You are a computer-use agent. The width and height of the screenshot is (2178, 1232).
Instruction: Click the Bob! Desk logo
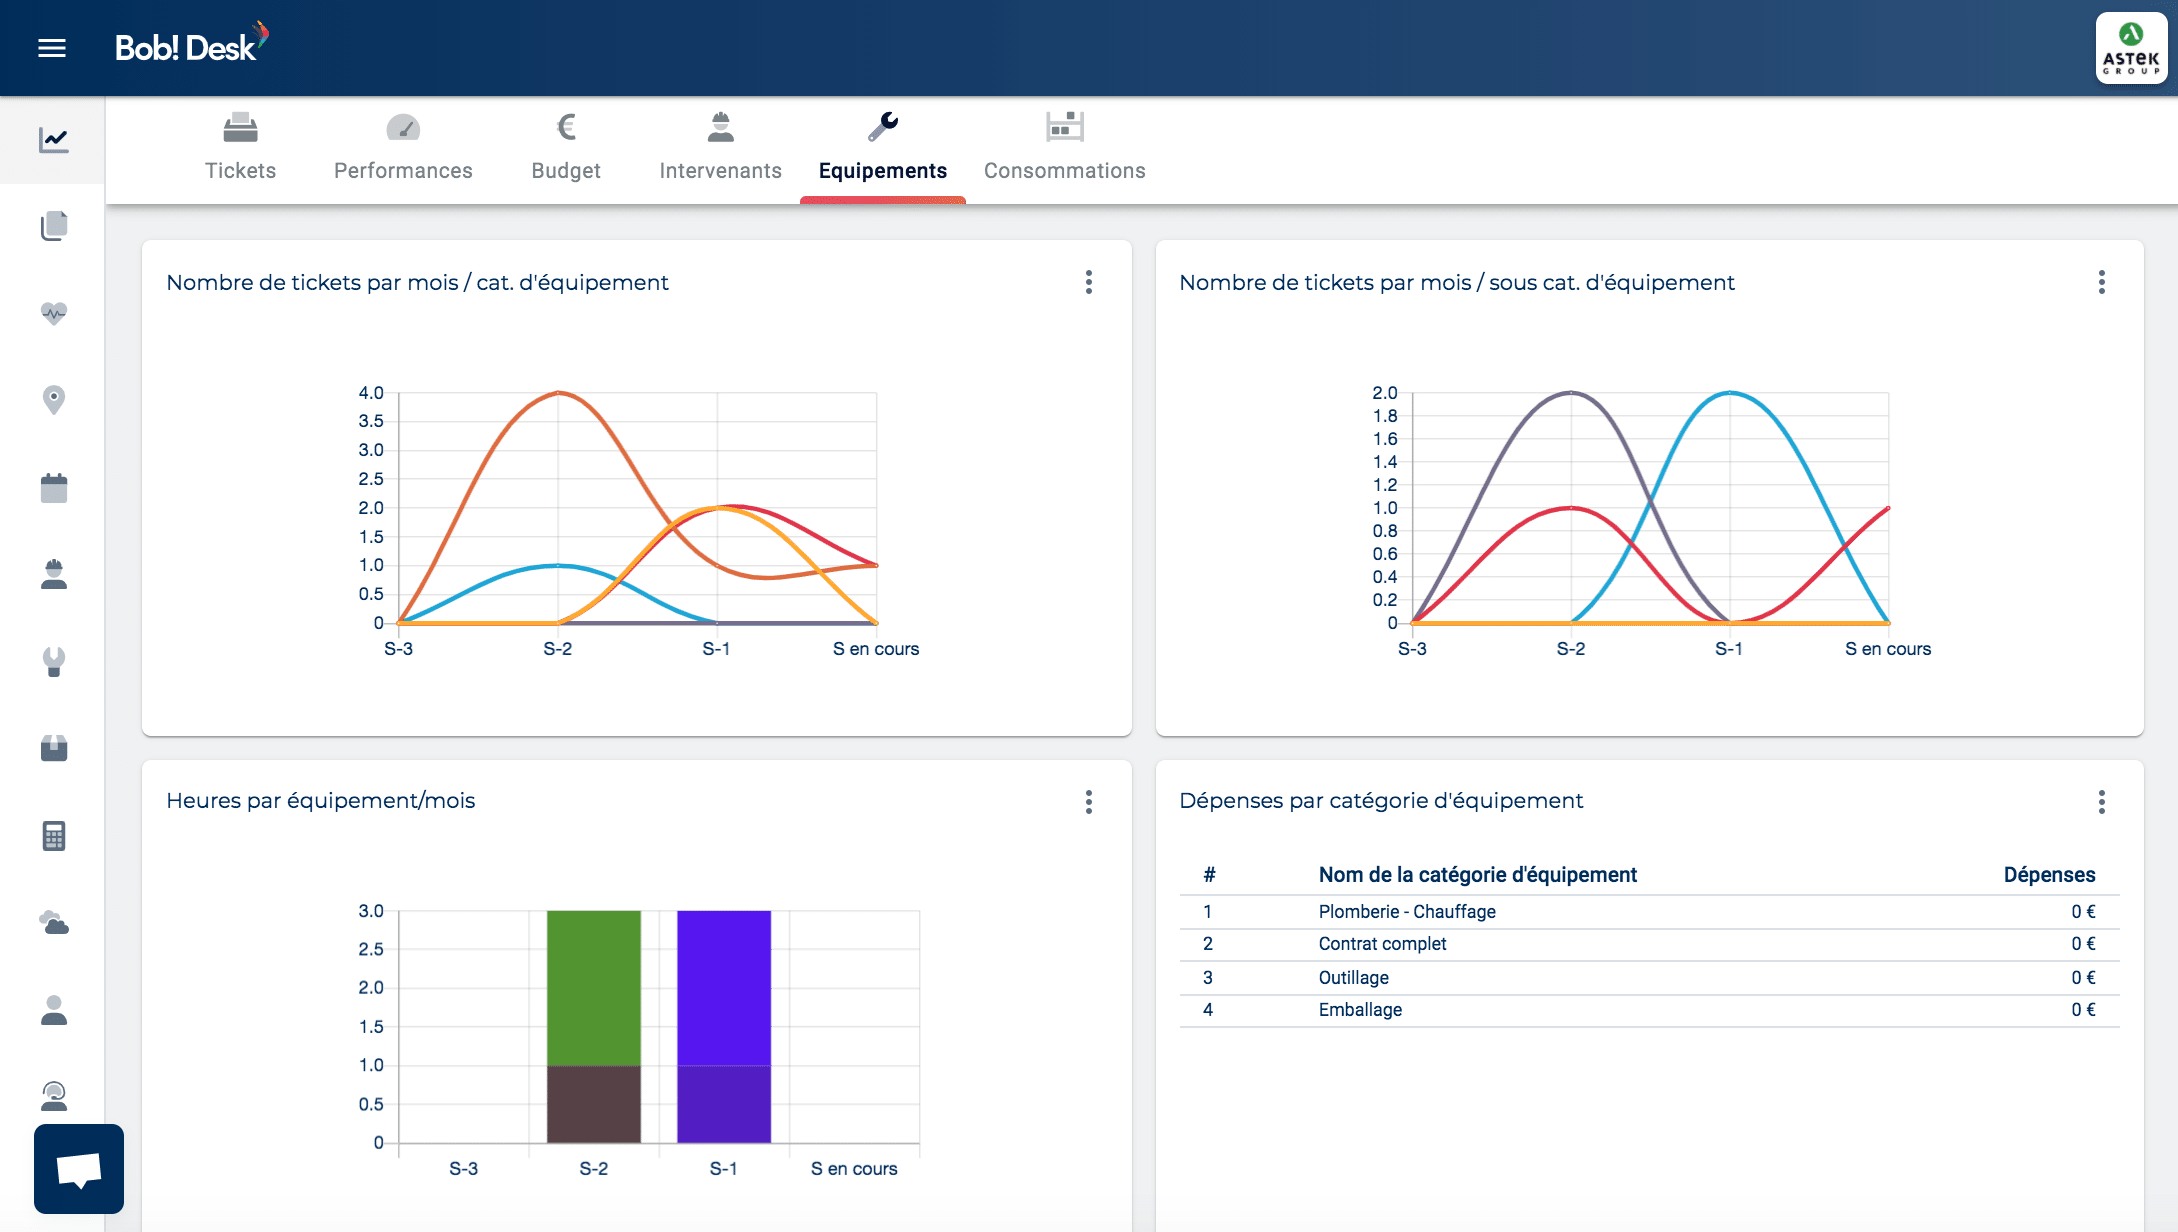pyautogui.click(x=191, y=45)
